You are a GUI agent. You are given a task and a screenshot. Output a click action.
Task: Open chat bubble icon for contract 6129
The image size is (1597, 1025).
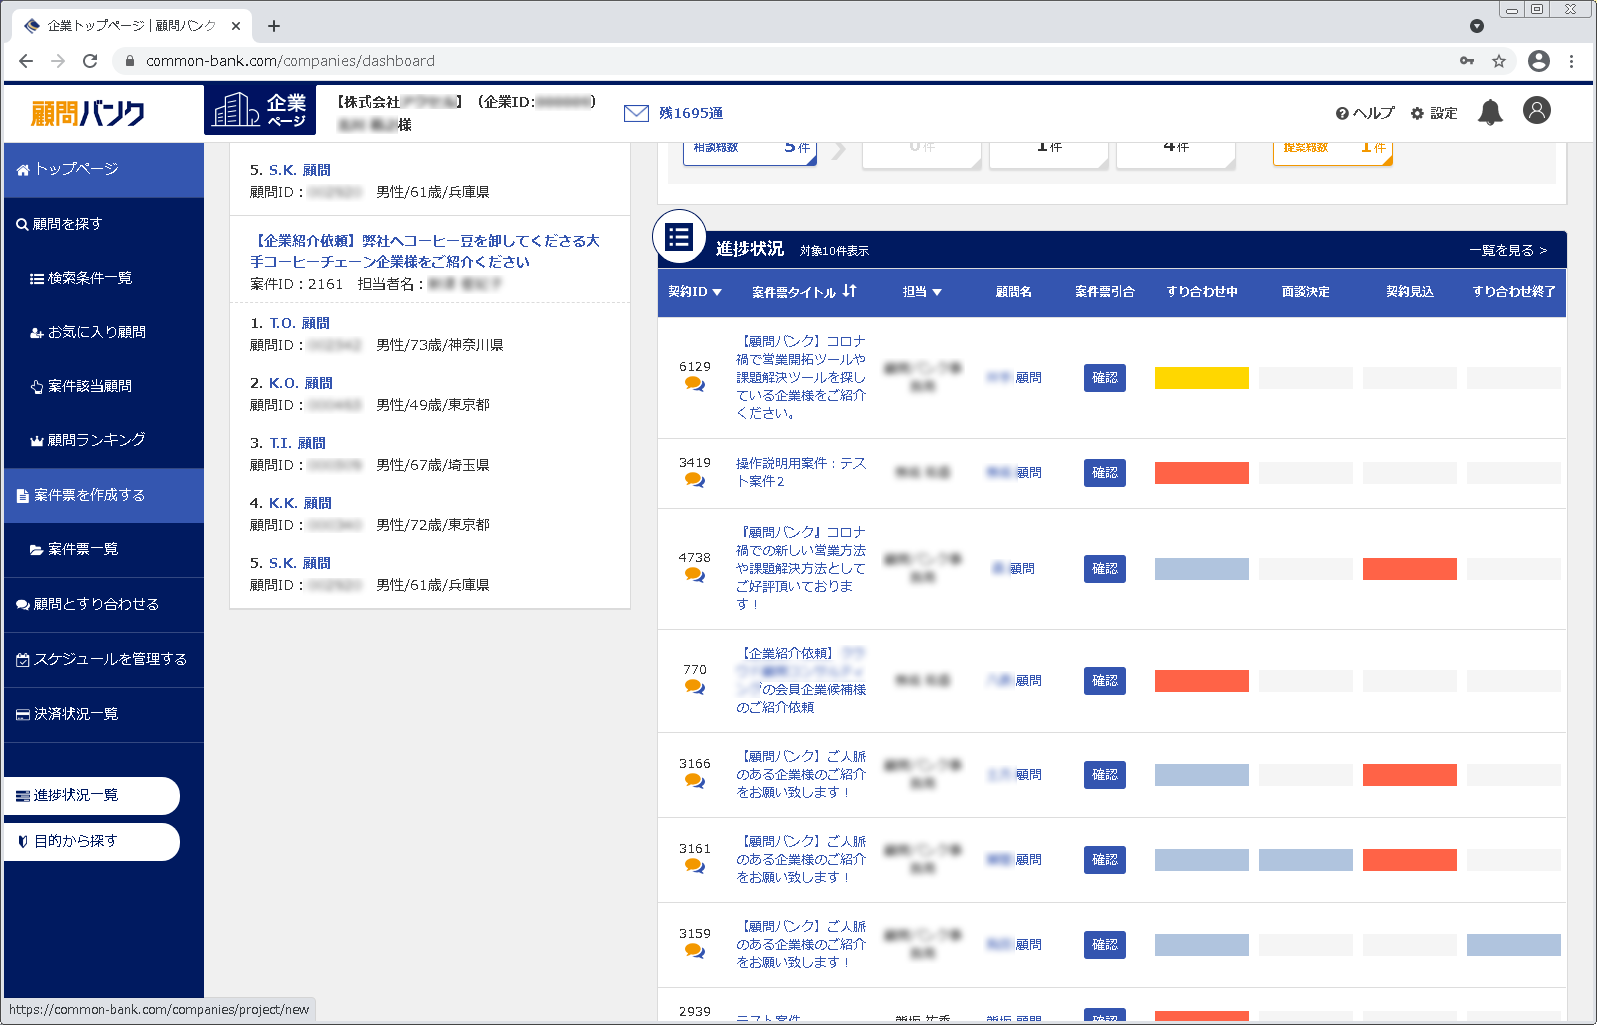coord(694,385)
